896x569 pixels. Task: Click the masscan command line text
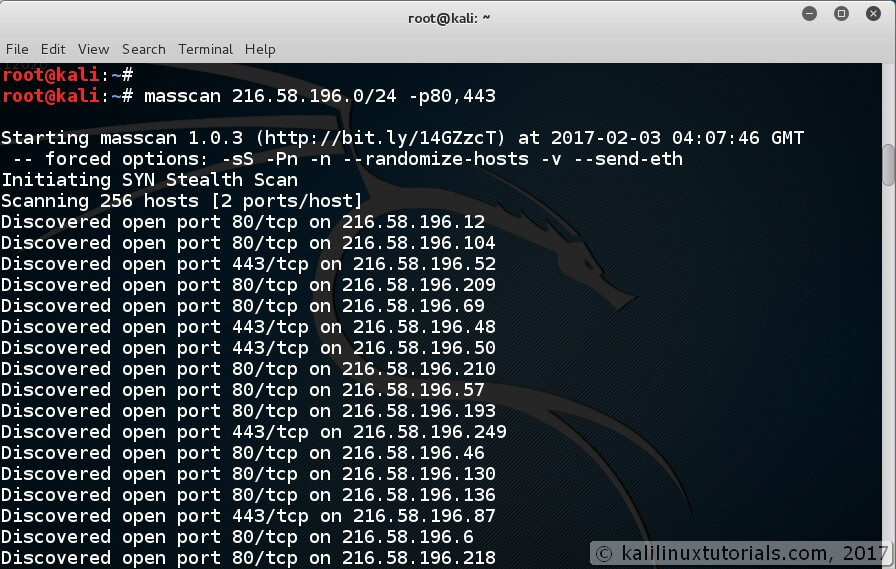point(320,96)
